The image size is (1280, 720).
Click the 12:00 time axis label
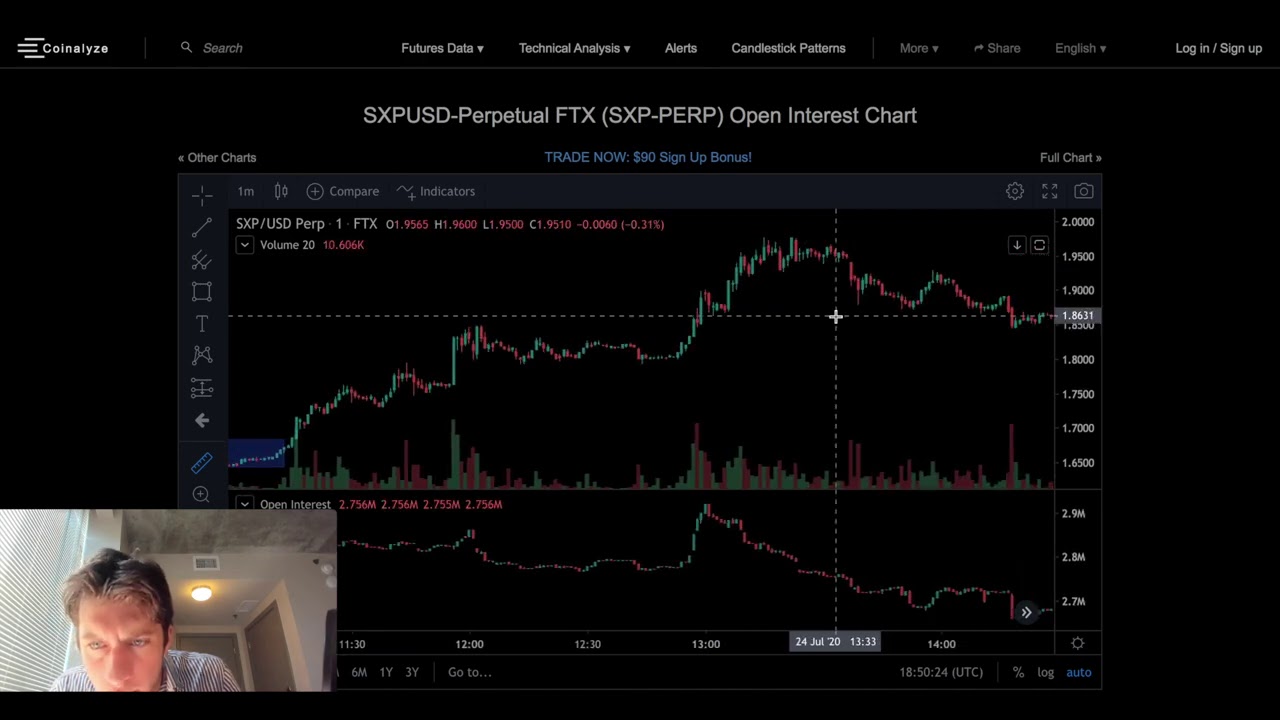469,644
